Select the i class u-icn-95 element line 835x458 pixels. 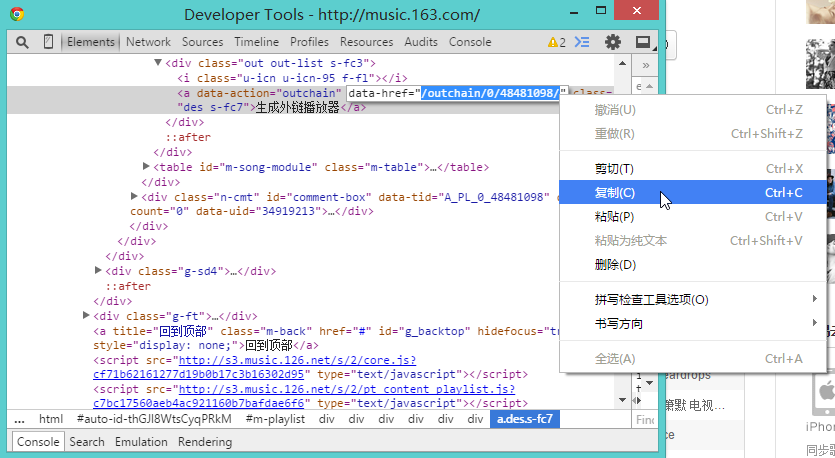pyautogui.click(x=292, y=78)
